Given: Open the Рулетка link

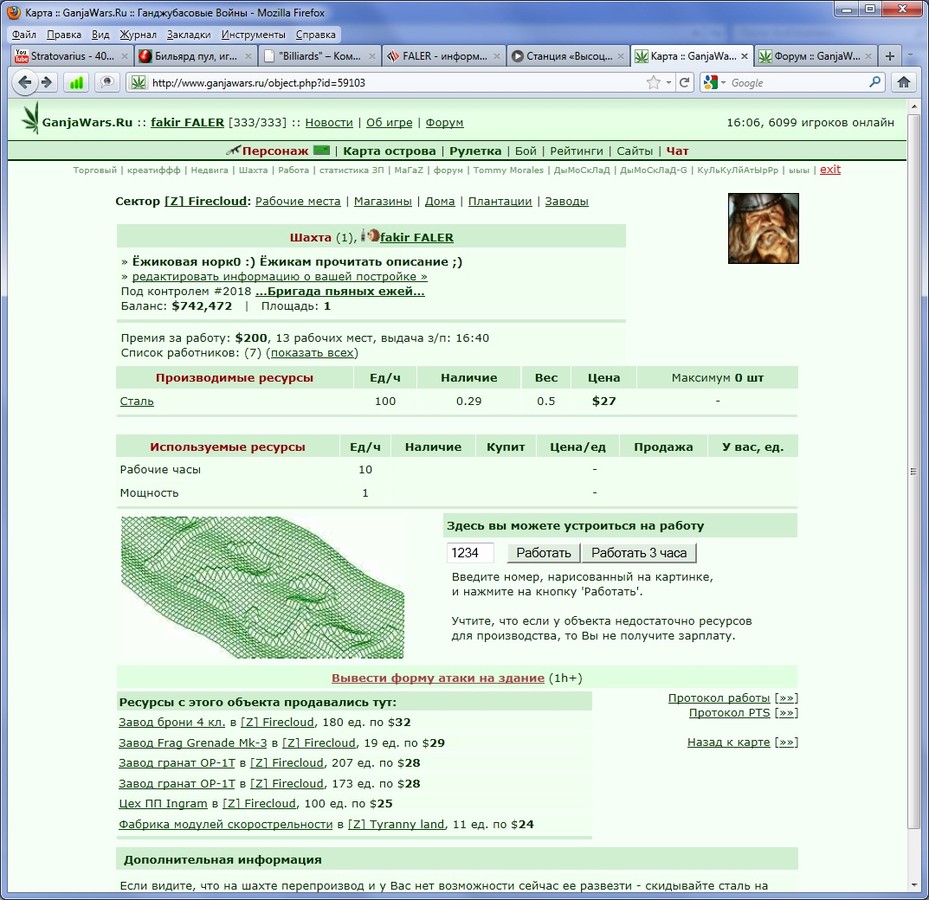Looking at the screenshot, I should 475,150.
